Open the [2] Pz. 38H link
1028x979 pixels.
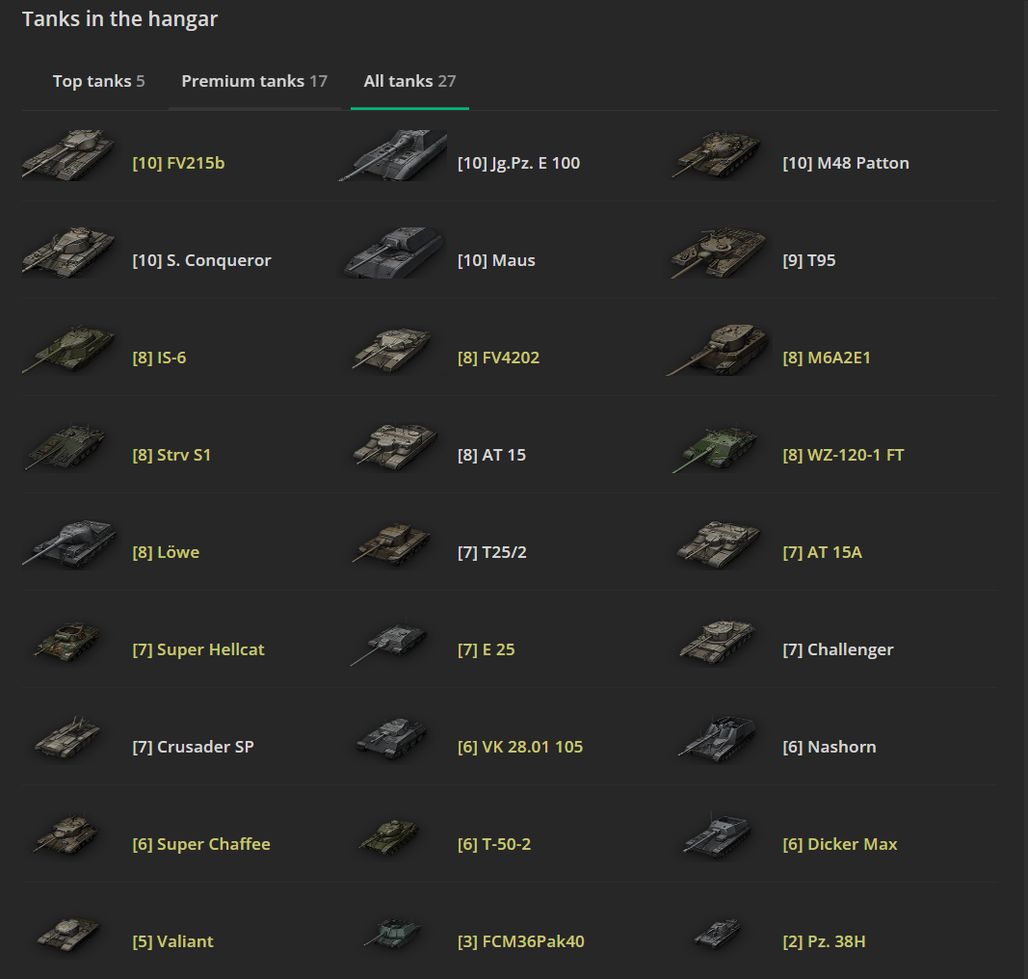(x=824, y=942)
